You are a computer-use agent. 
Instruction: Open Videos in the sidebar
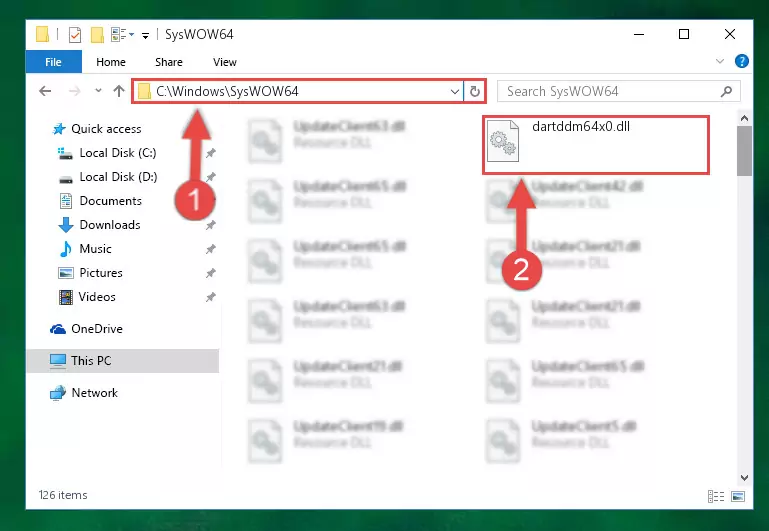coord(97,297)
